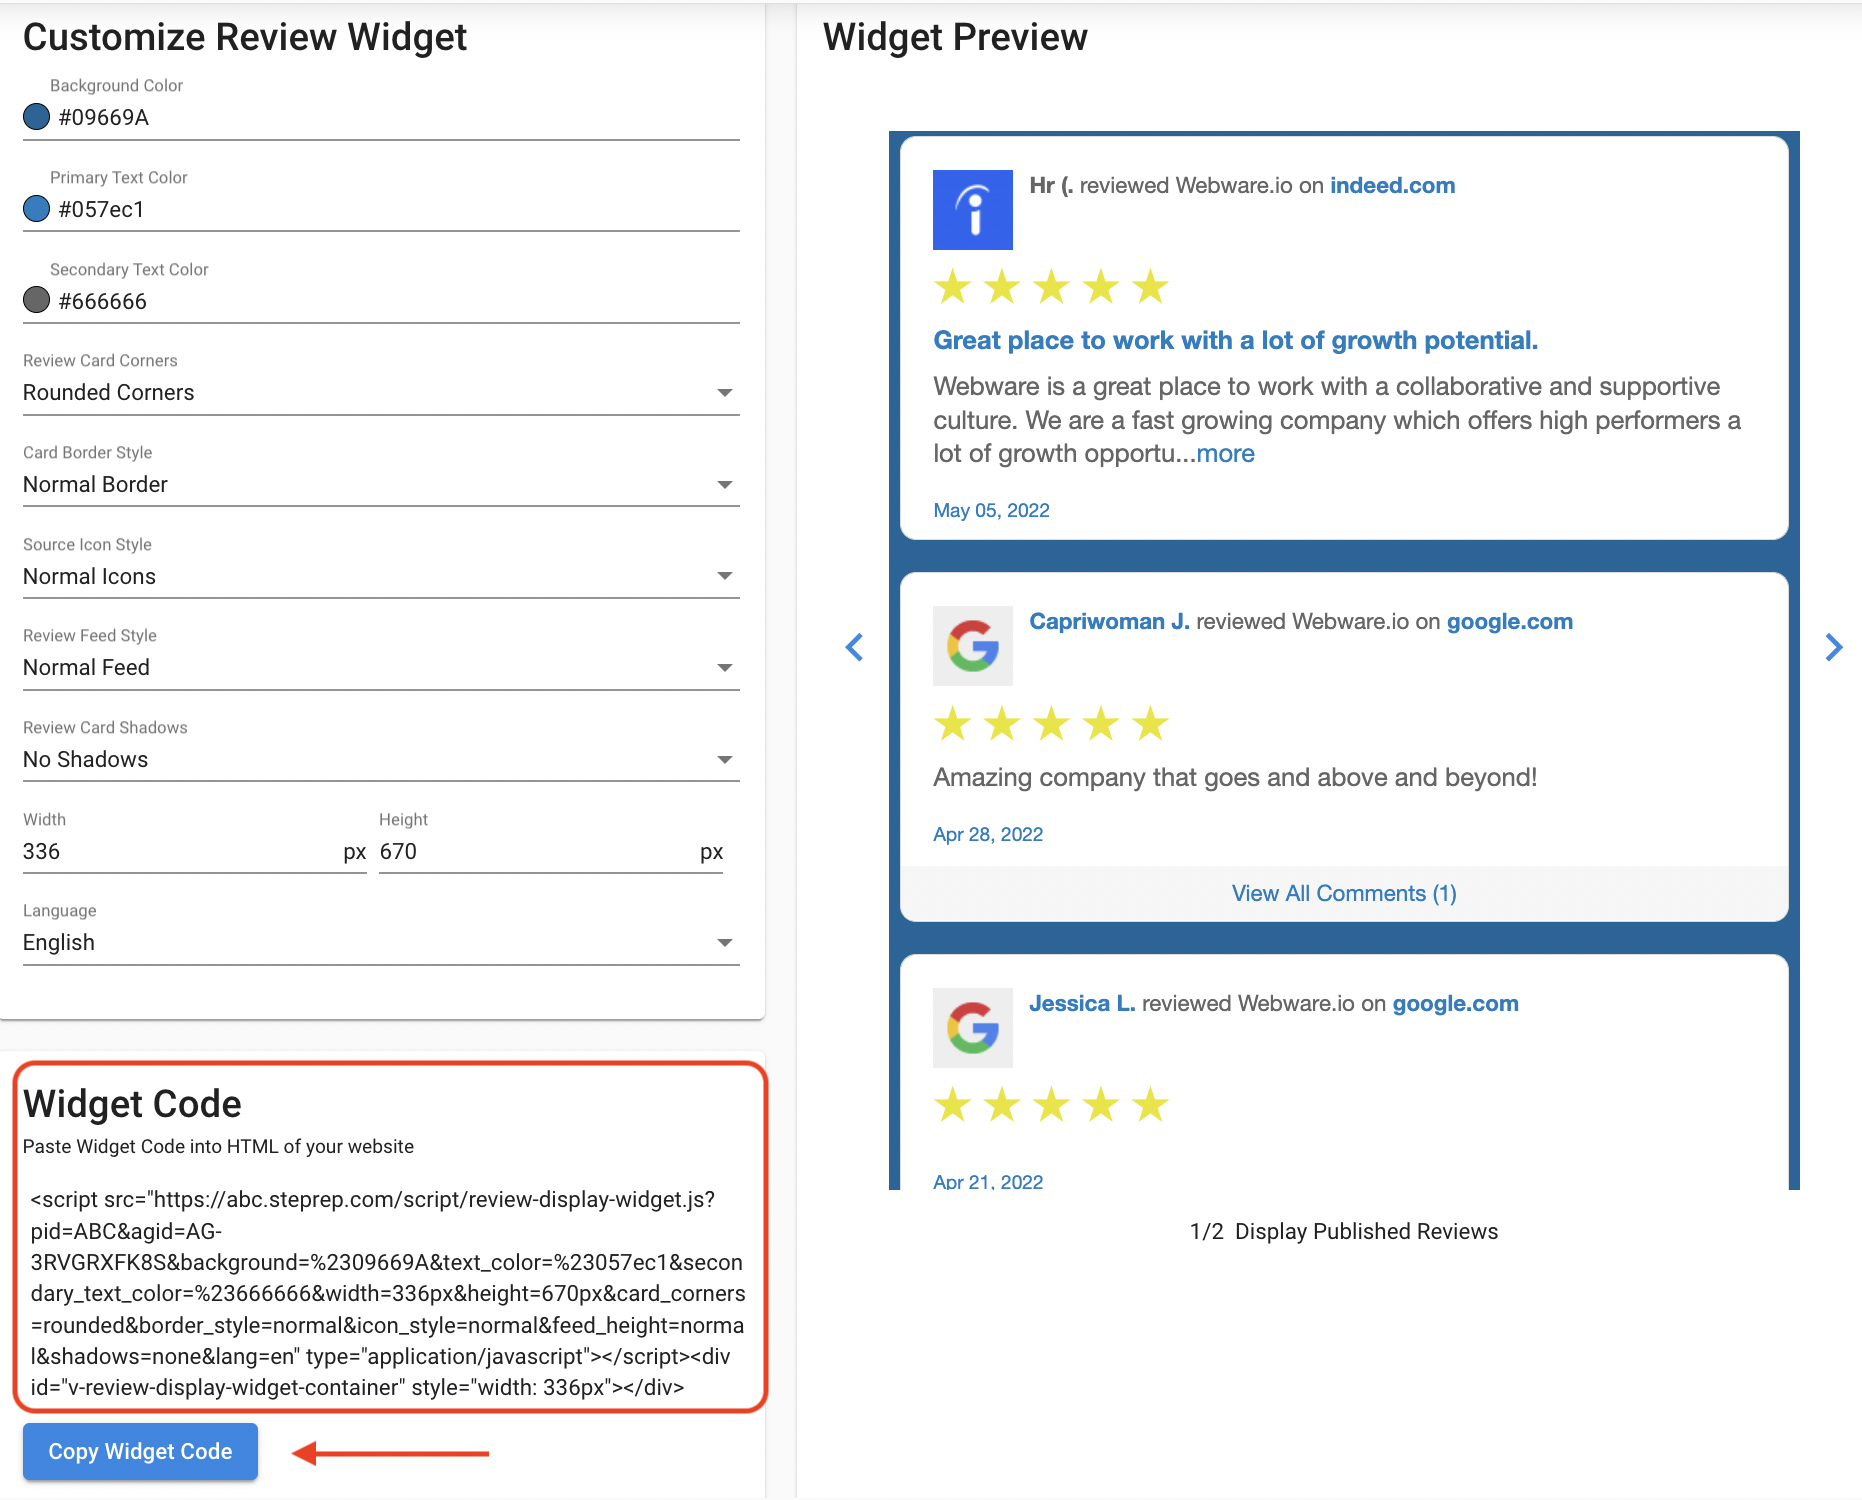Go to previous reviews with left chevron
1862x1500 pixels.
point(854,647)
